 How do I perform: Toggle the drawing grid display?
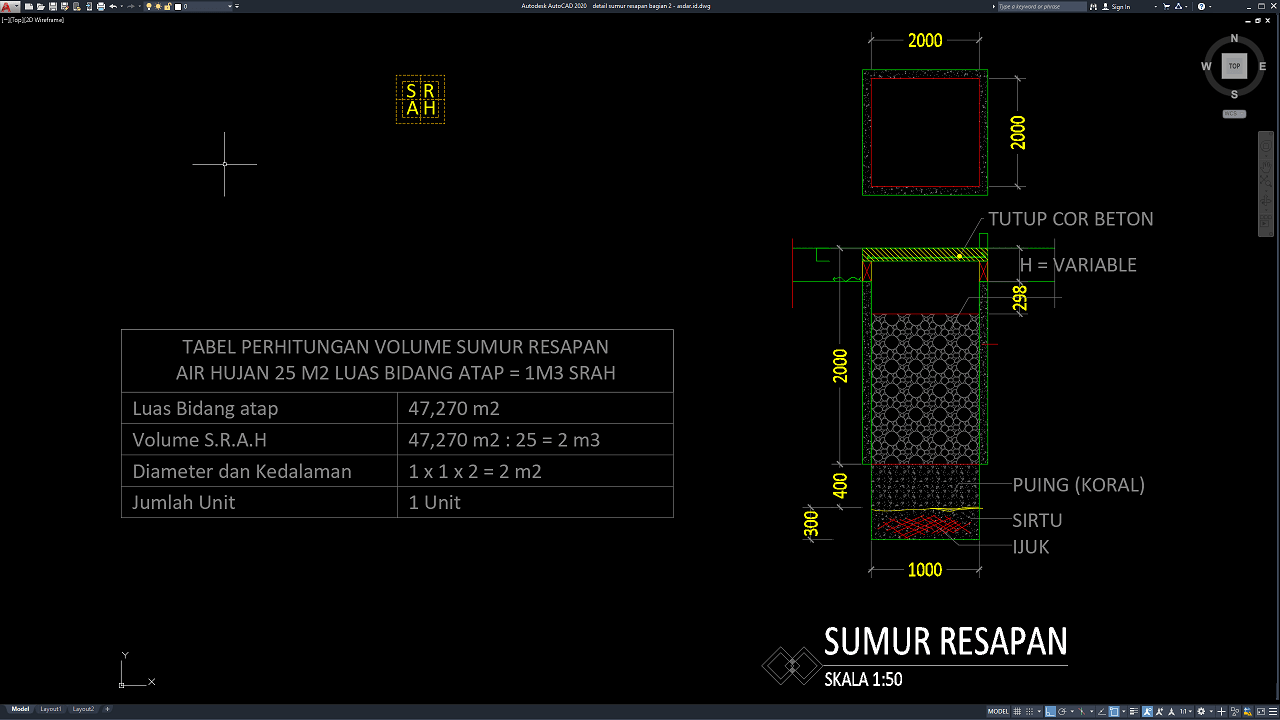(x=1019, y=711)
